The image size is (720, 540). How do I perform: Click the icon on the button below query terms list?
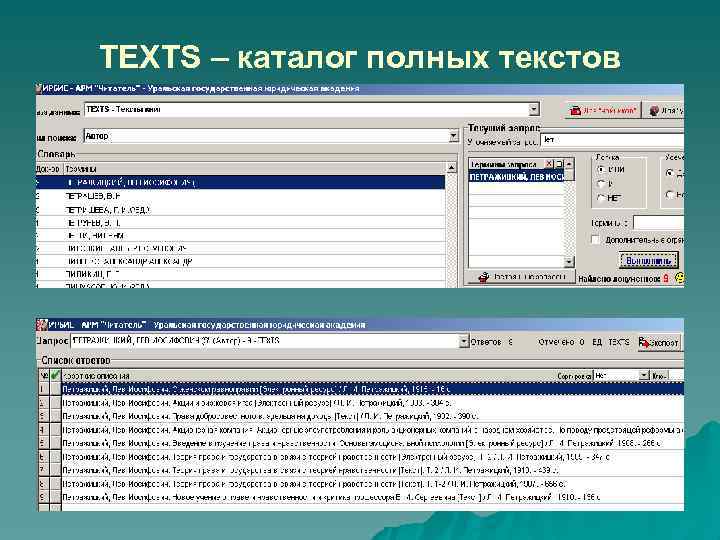(x=484, y=277)
